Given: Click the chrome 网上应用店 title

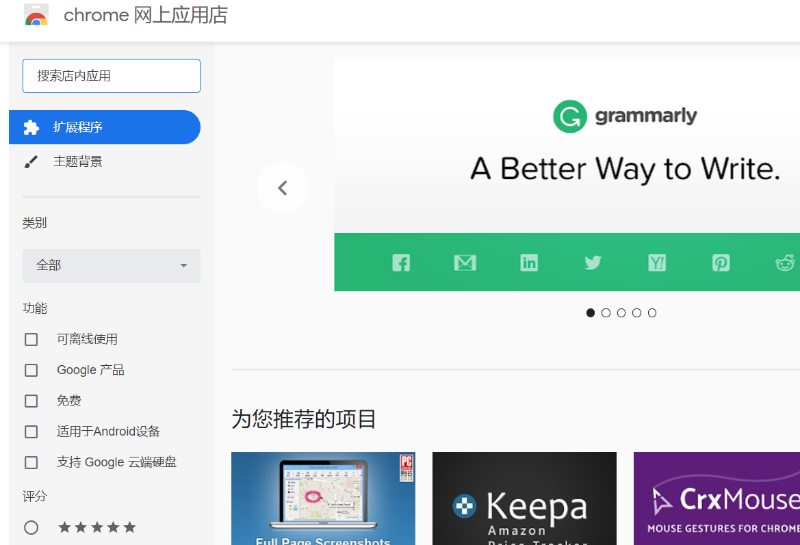Looking at the screenshot, I should 145,15.
